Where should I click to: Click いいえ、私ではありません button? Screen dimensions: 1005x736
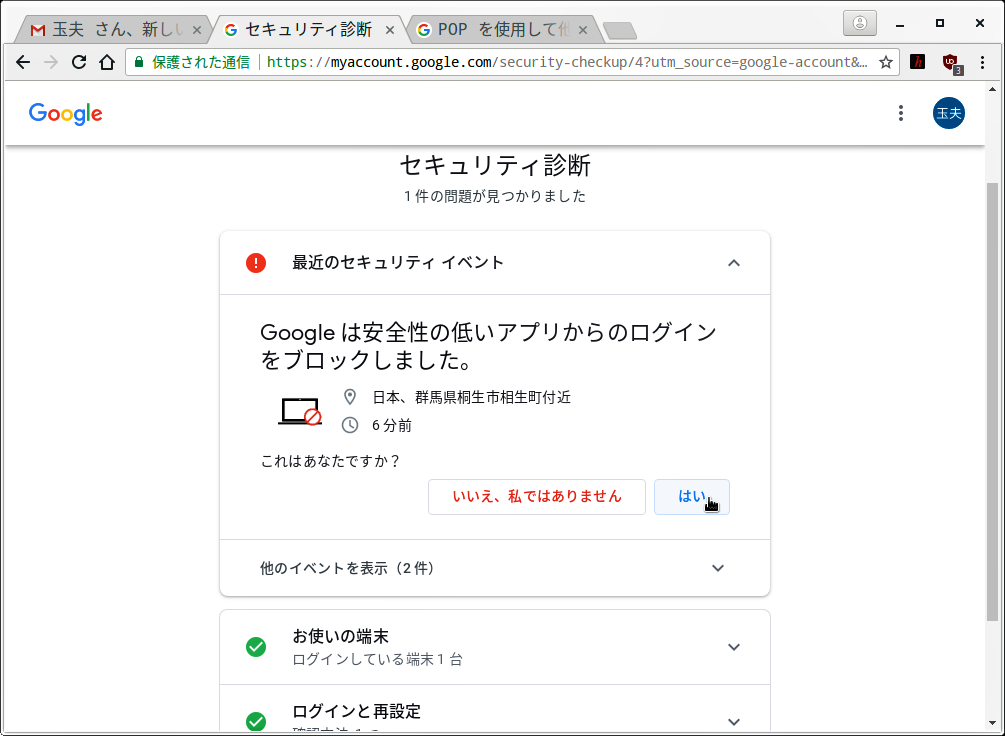click(536, 497)
